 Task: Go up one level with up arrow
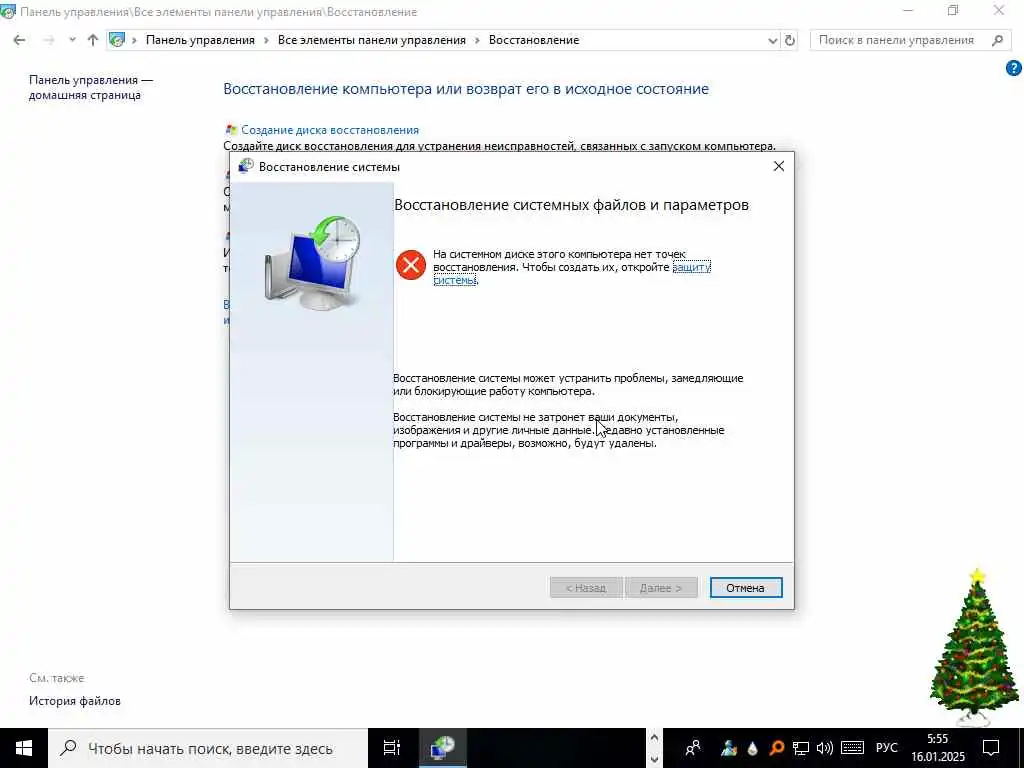point(93,40)
